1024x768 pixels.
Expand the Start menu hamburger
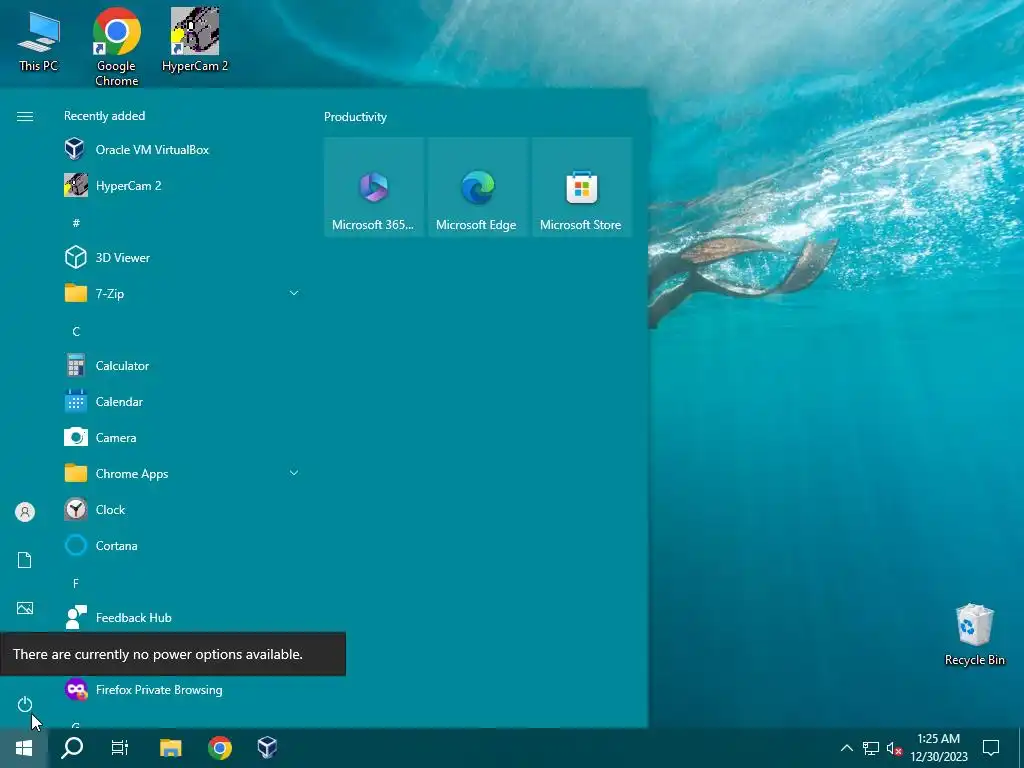coord(25,116)
